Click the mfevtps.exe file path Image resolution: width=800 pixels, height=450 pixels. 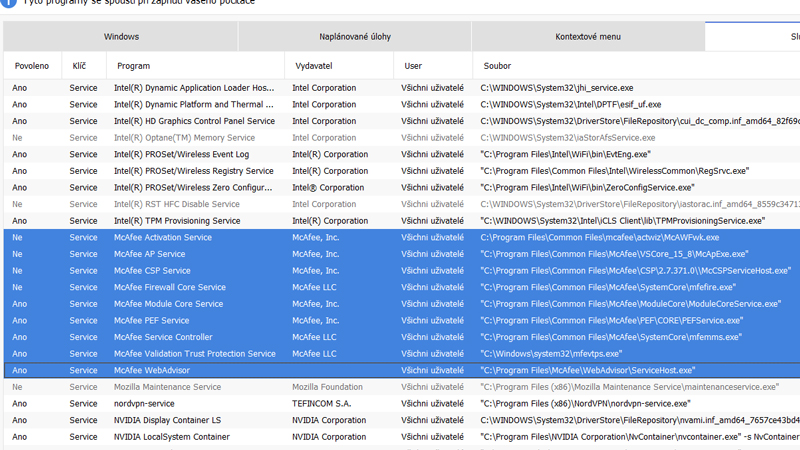tap(551, 354)
